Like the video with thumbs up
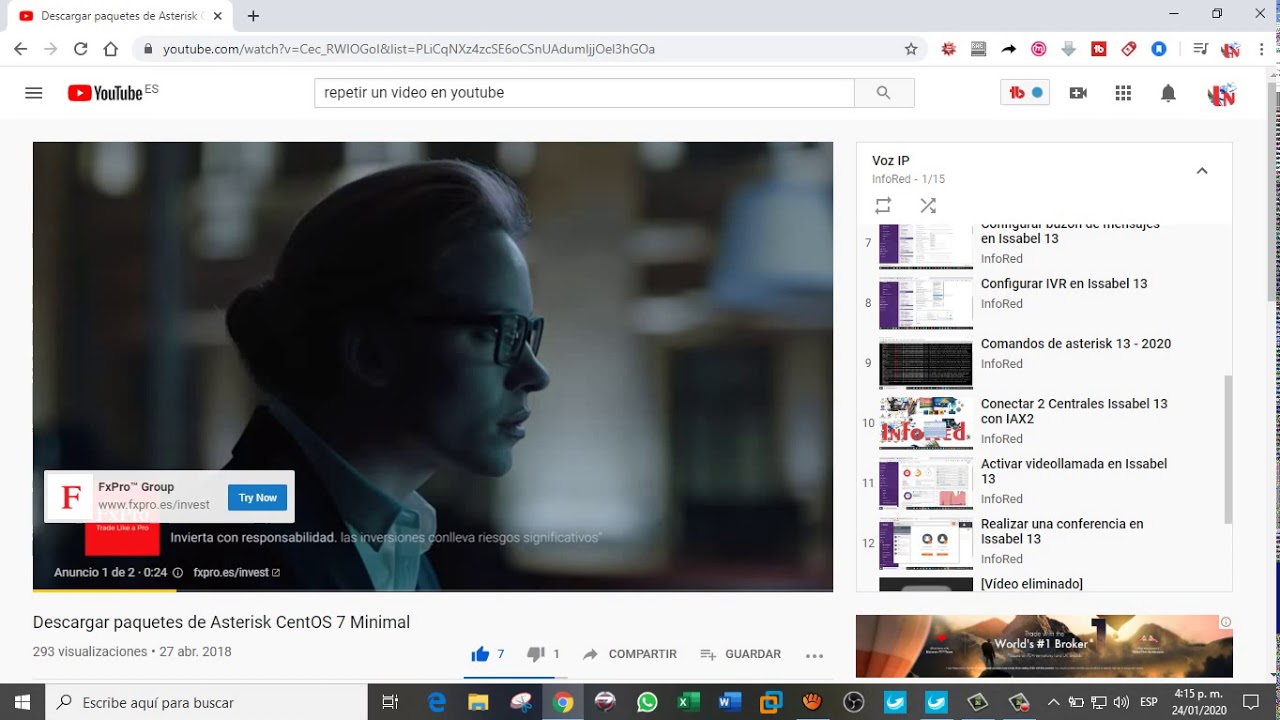The height and width of the screenshot is (720, 1280). point(481,654)
